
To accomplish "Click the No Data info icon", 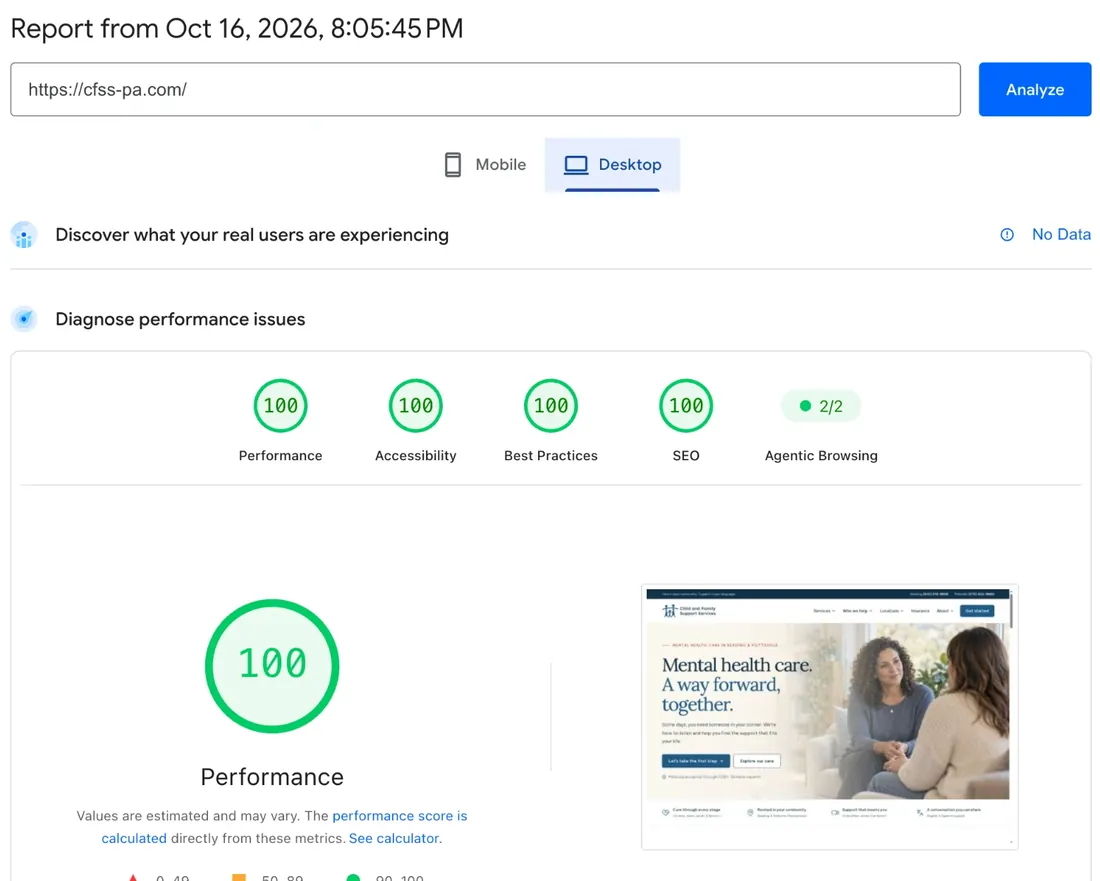I will point(1007,235).
